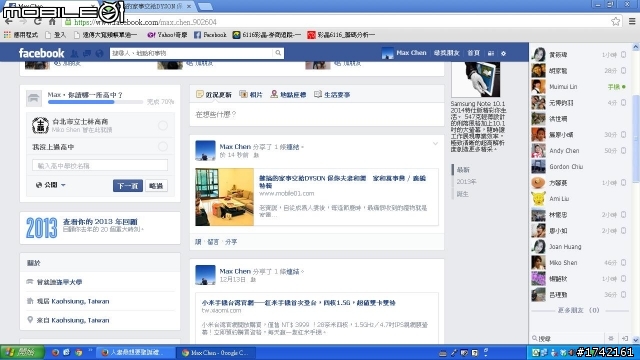This screenshot has width=640, height=360.
Task: Open the Max Chen profile link in header
Action: (x=404, y=53)
